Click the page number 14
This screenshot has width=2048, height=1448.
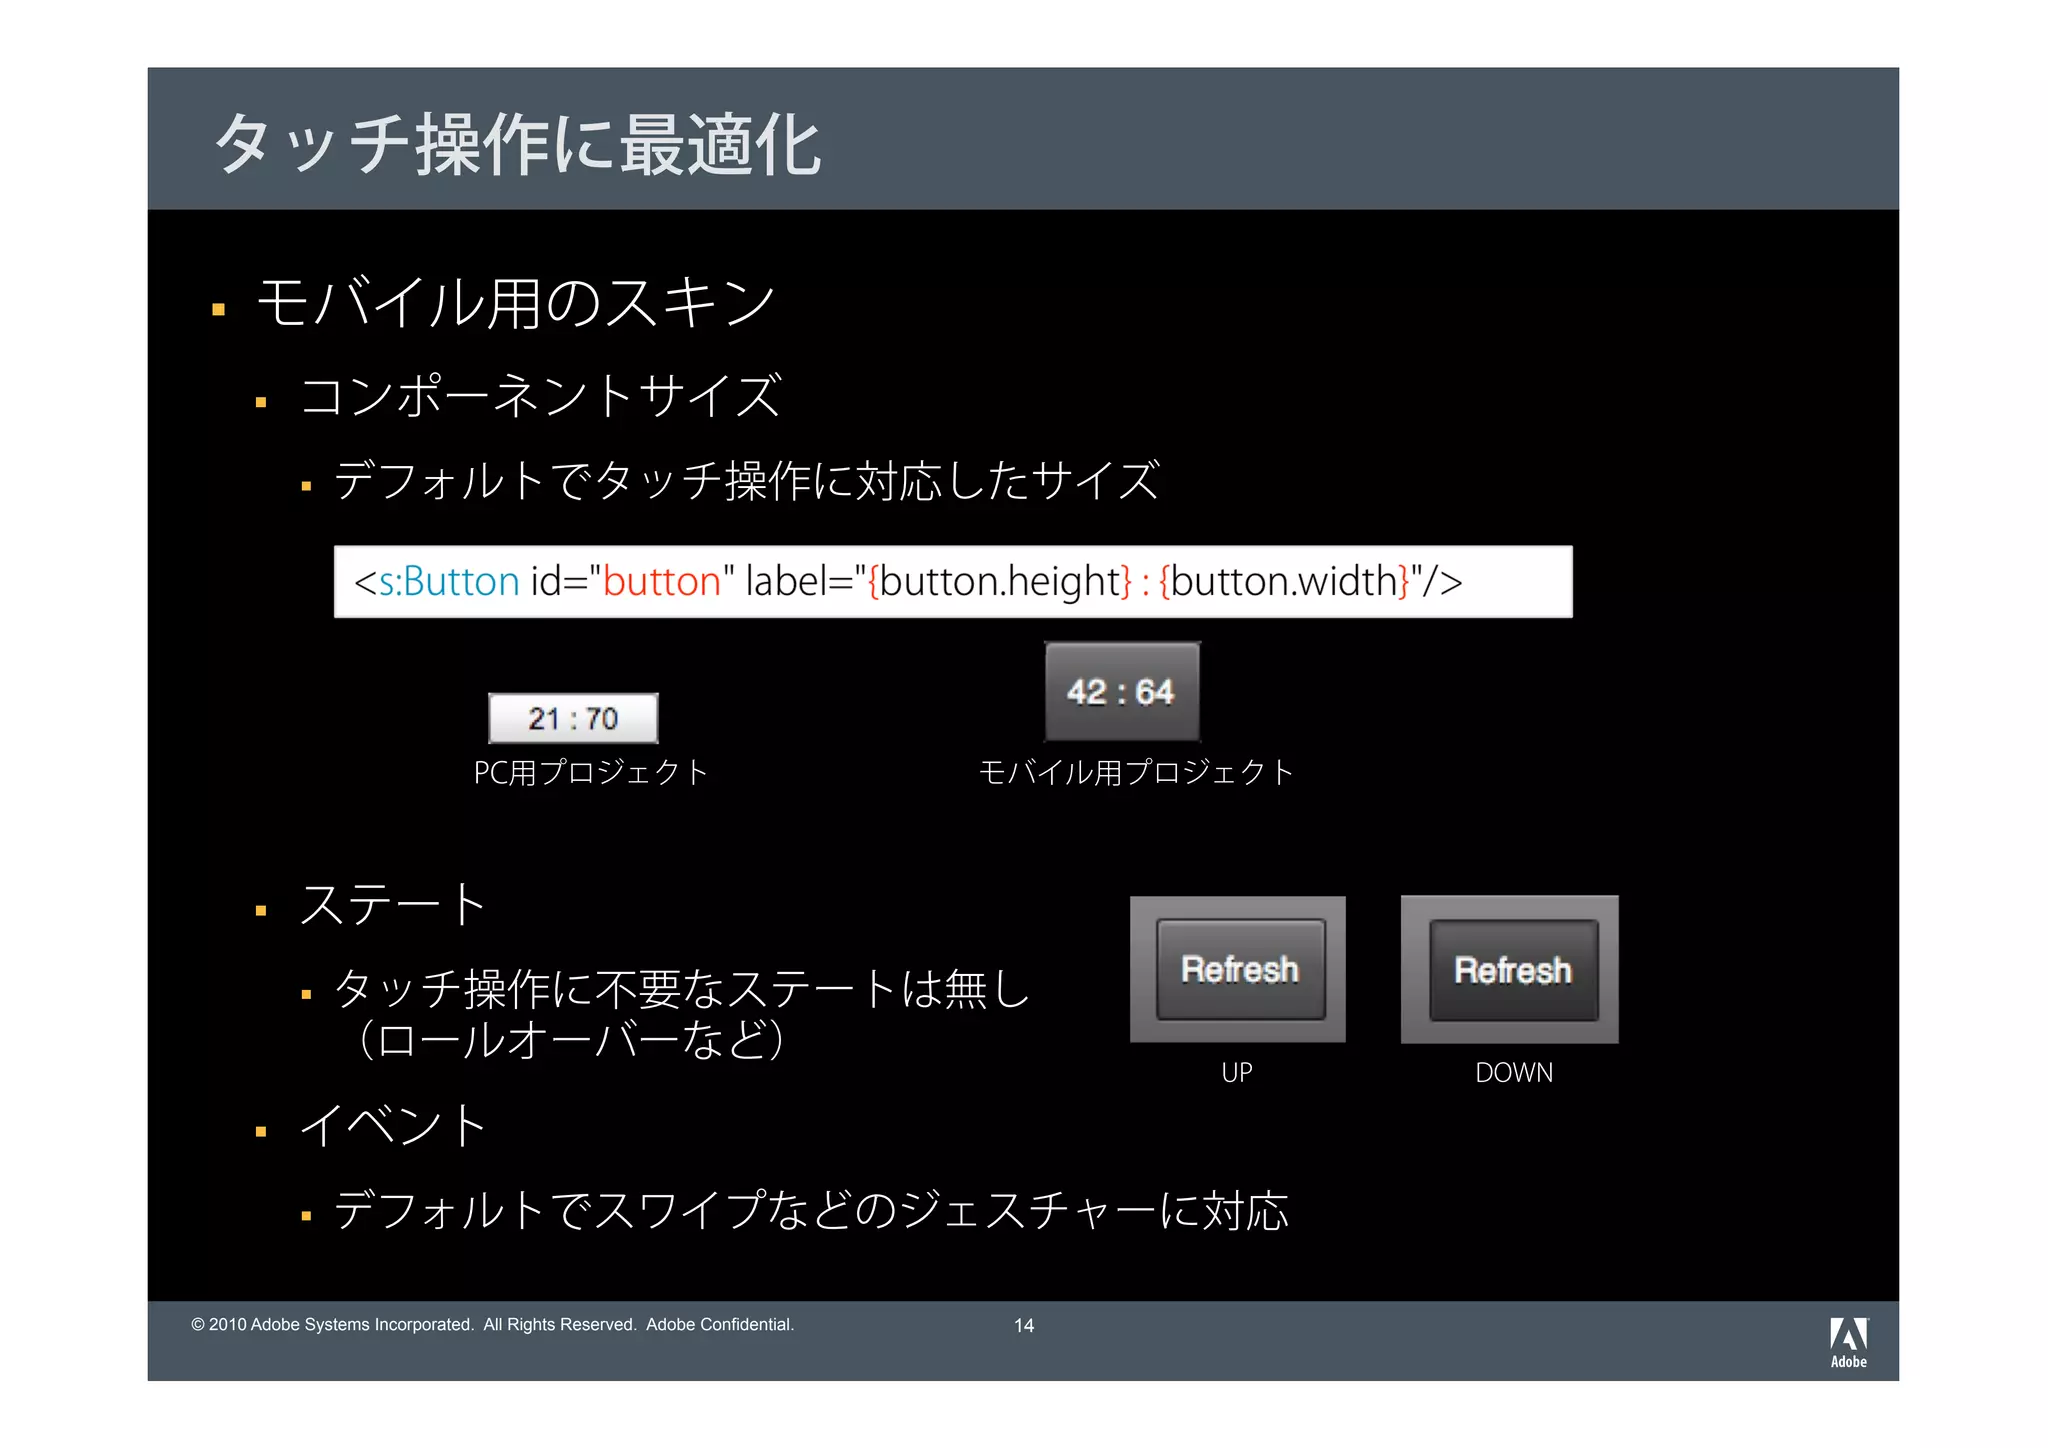(1023, 1325)
